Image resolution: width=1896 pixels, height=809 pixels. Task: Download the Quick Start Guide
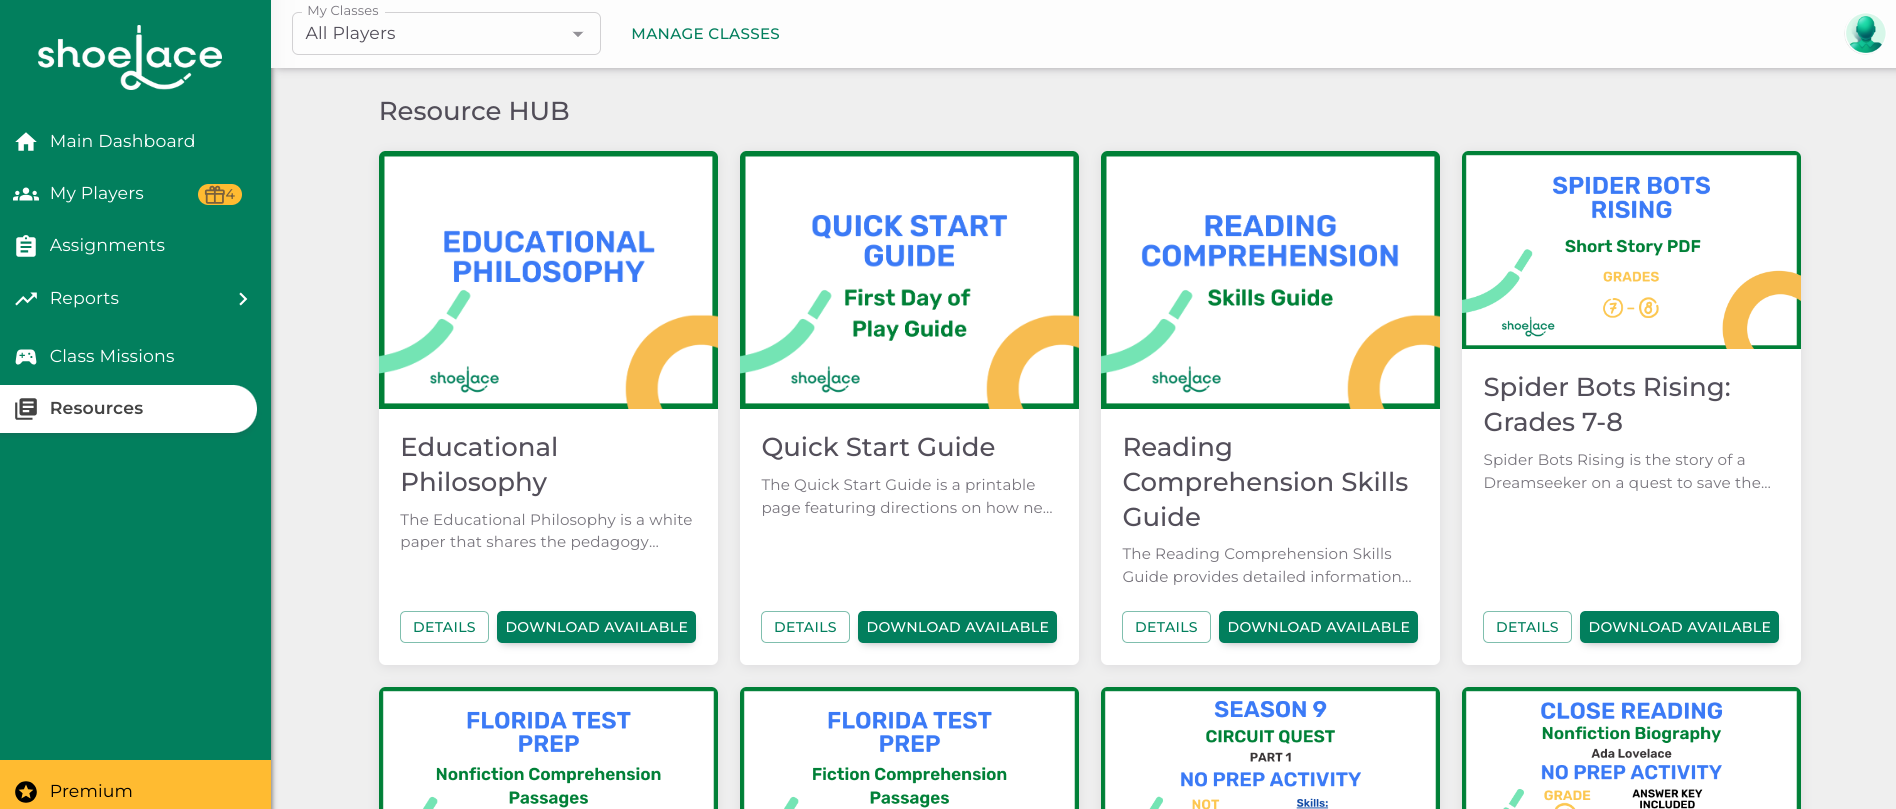tap(957, 627)
